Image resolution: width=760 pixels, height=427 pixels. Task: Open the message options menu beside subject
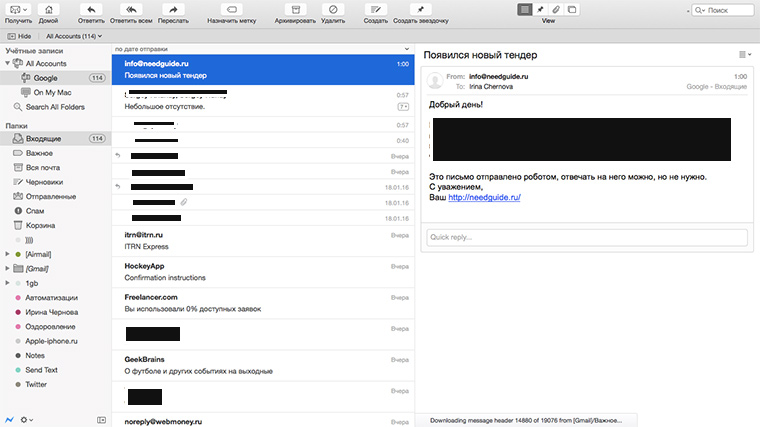point(745,55)
